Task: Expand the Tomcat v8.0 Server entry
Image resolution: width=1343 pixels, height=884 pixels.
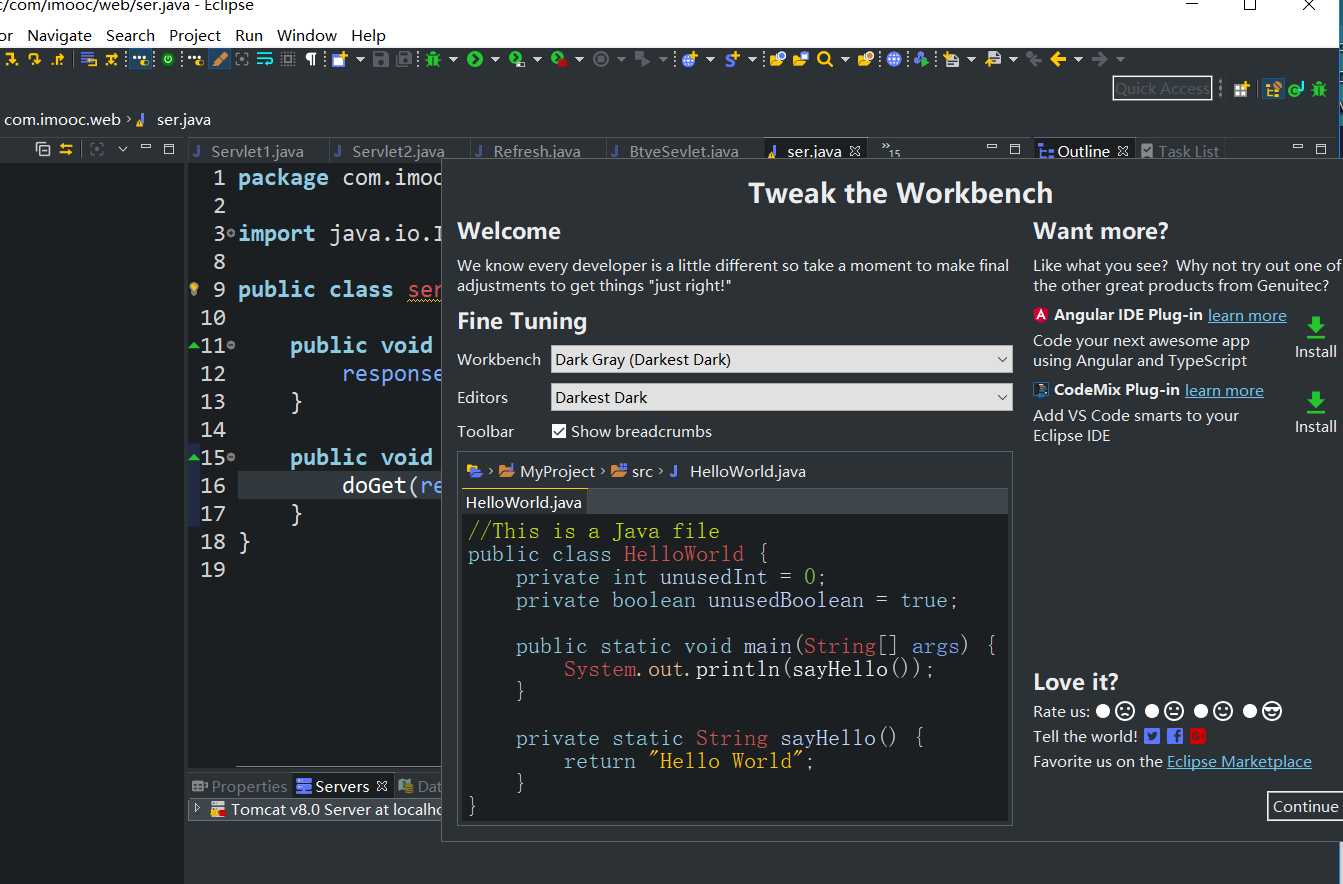Action: (x=197, y=808)
